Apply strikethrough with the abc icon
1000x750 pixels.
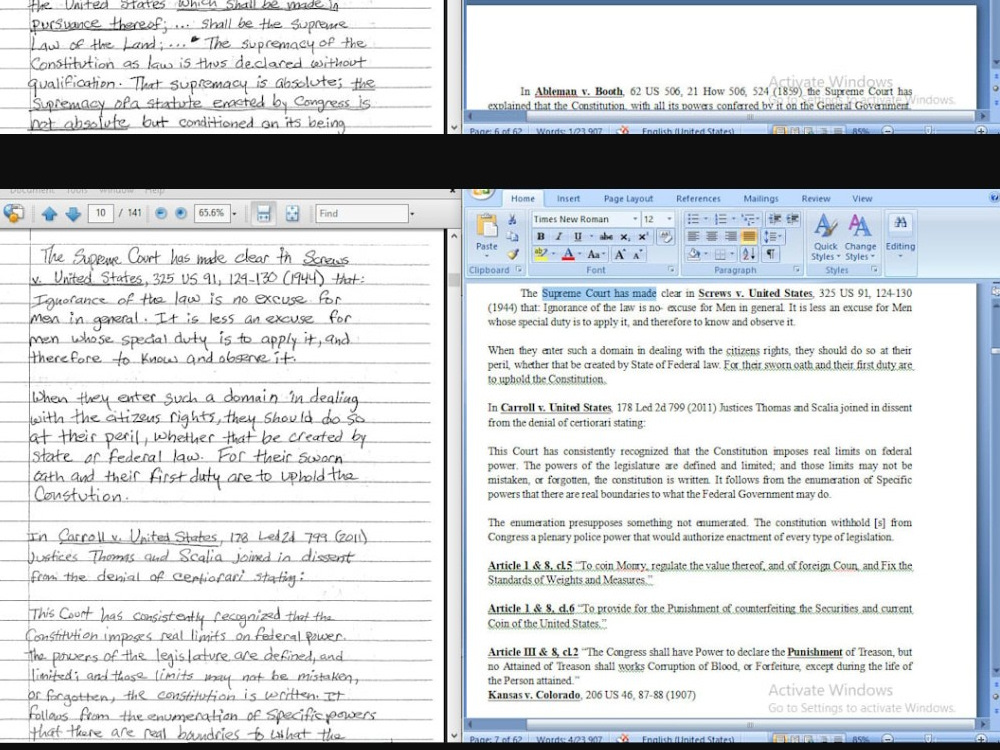pos(606,237)
